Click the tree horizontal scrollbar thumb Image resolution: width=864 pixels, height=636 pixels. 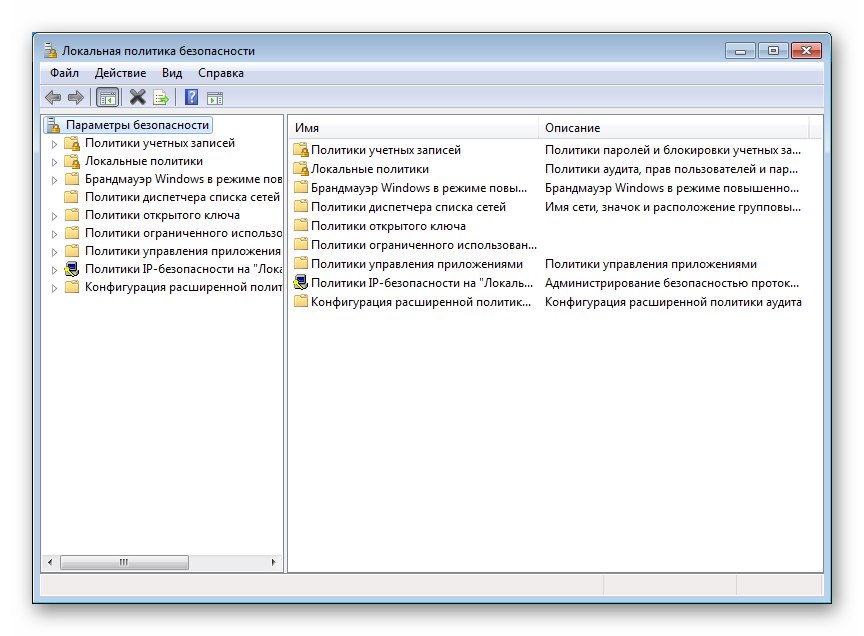[x=124, y=562]
